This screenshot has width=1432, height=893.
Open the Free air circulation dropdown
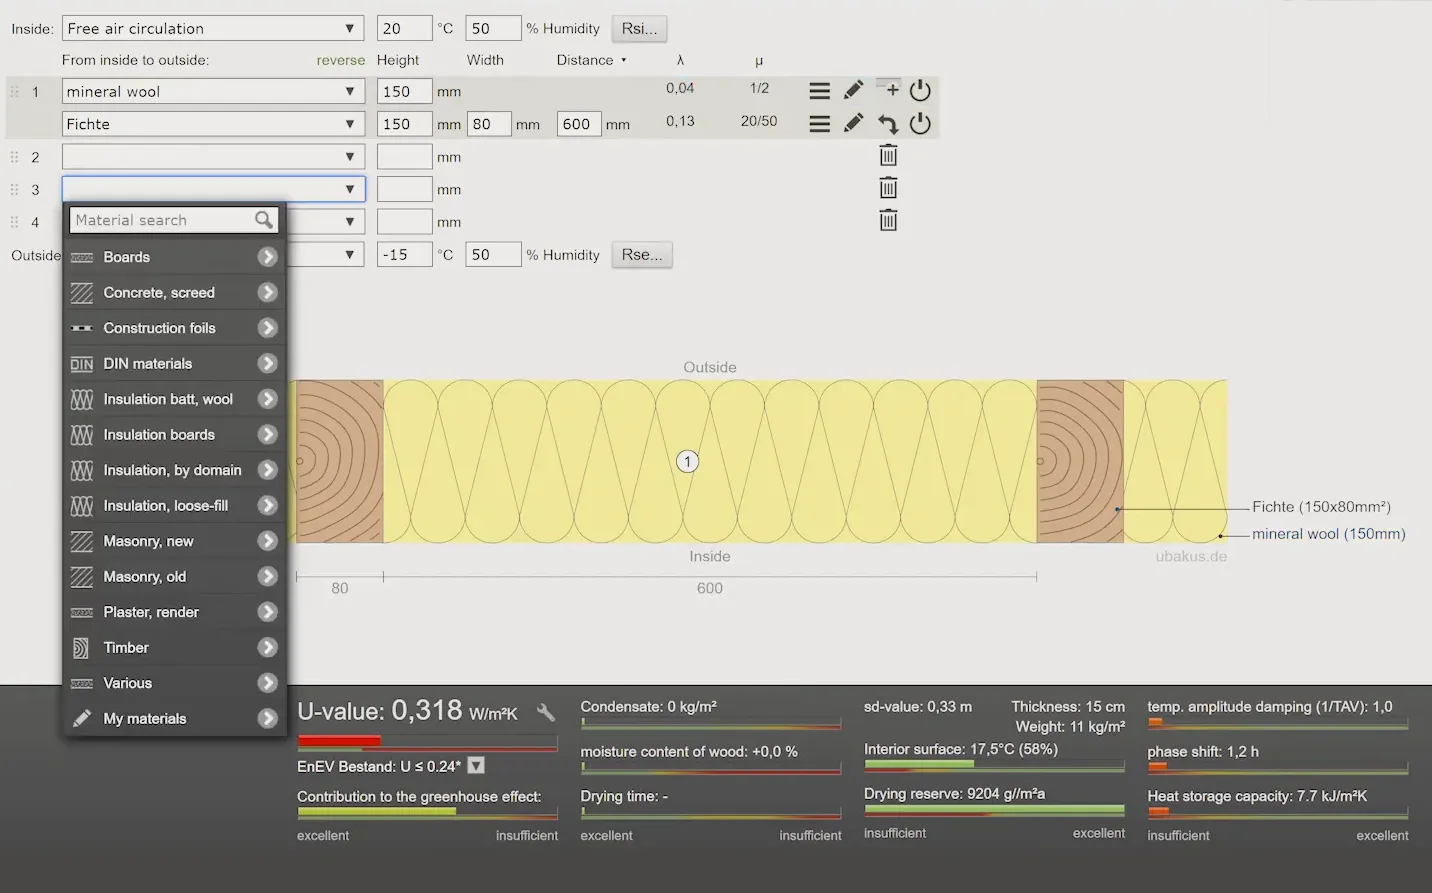pos(213,28)
